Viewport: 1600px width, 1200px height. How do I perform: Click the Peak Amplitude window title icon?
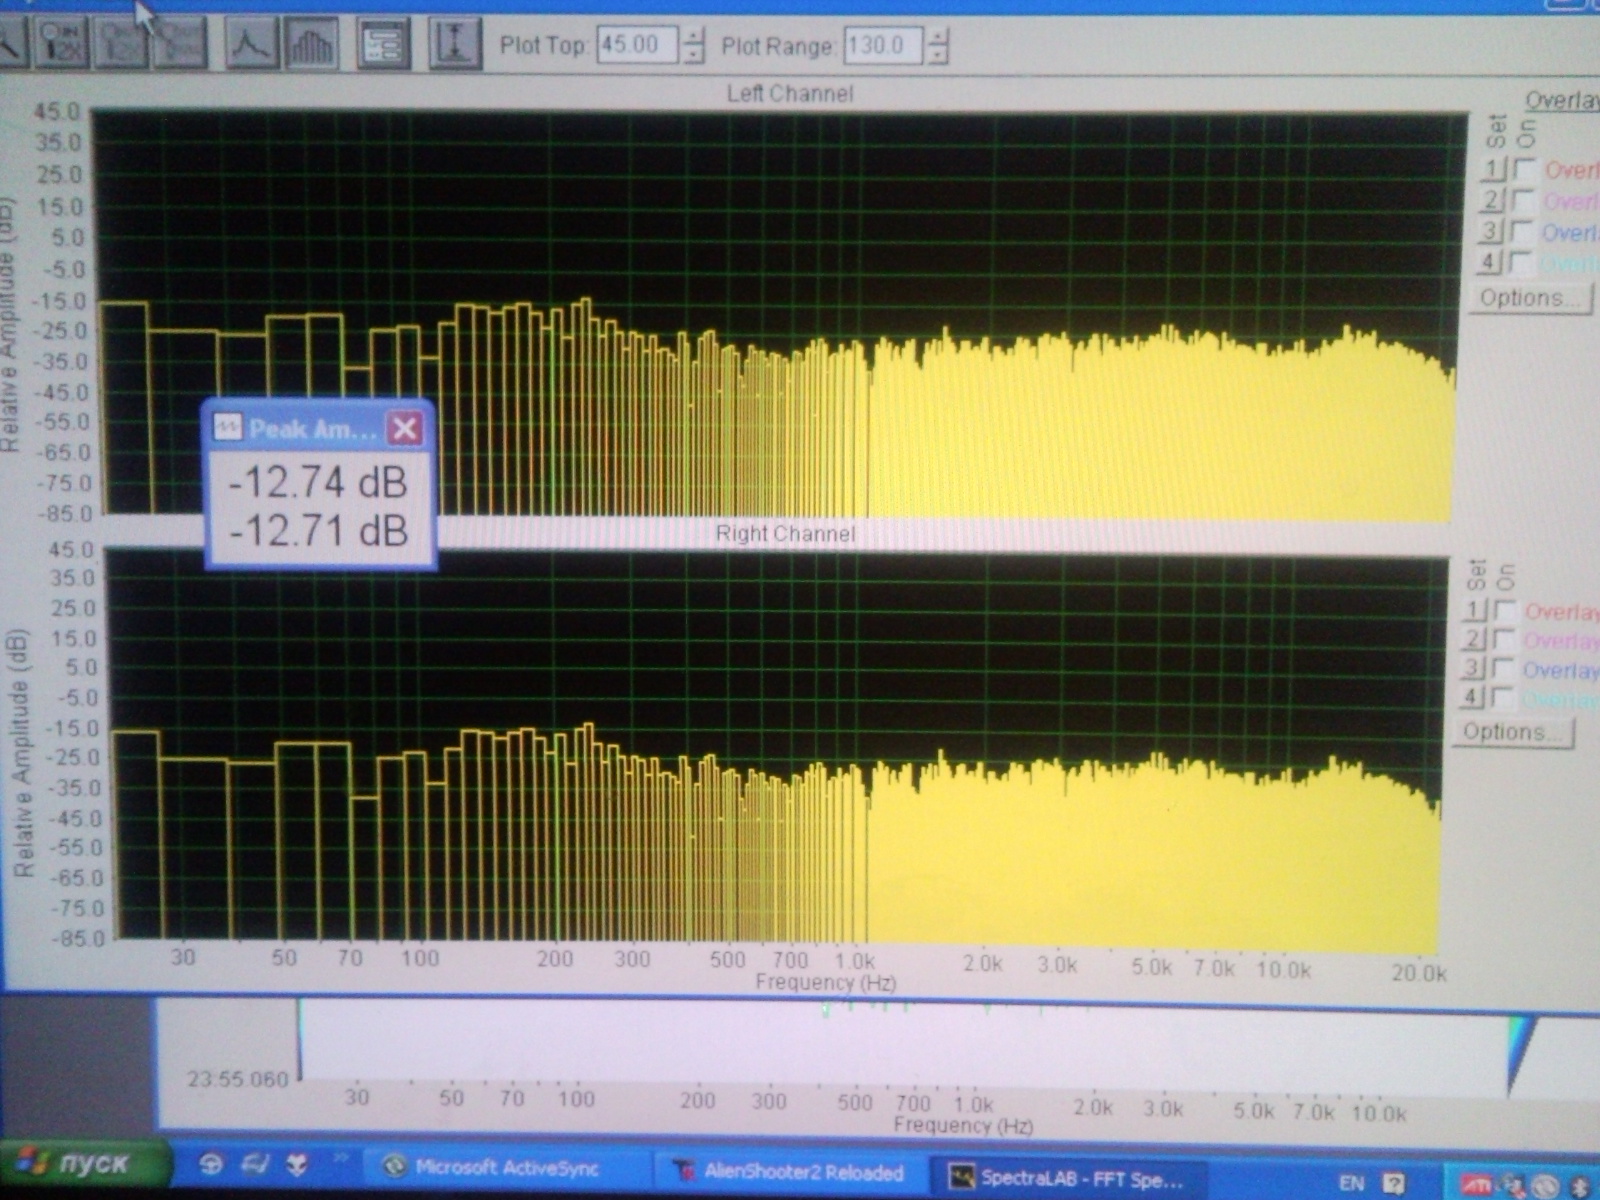pos(228,429)
